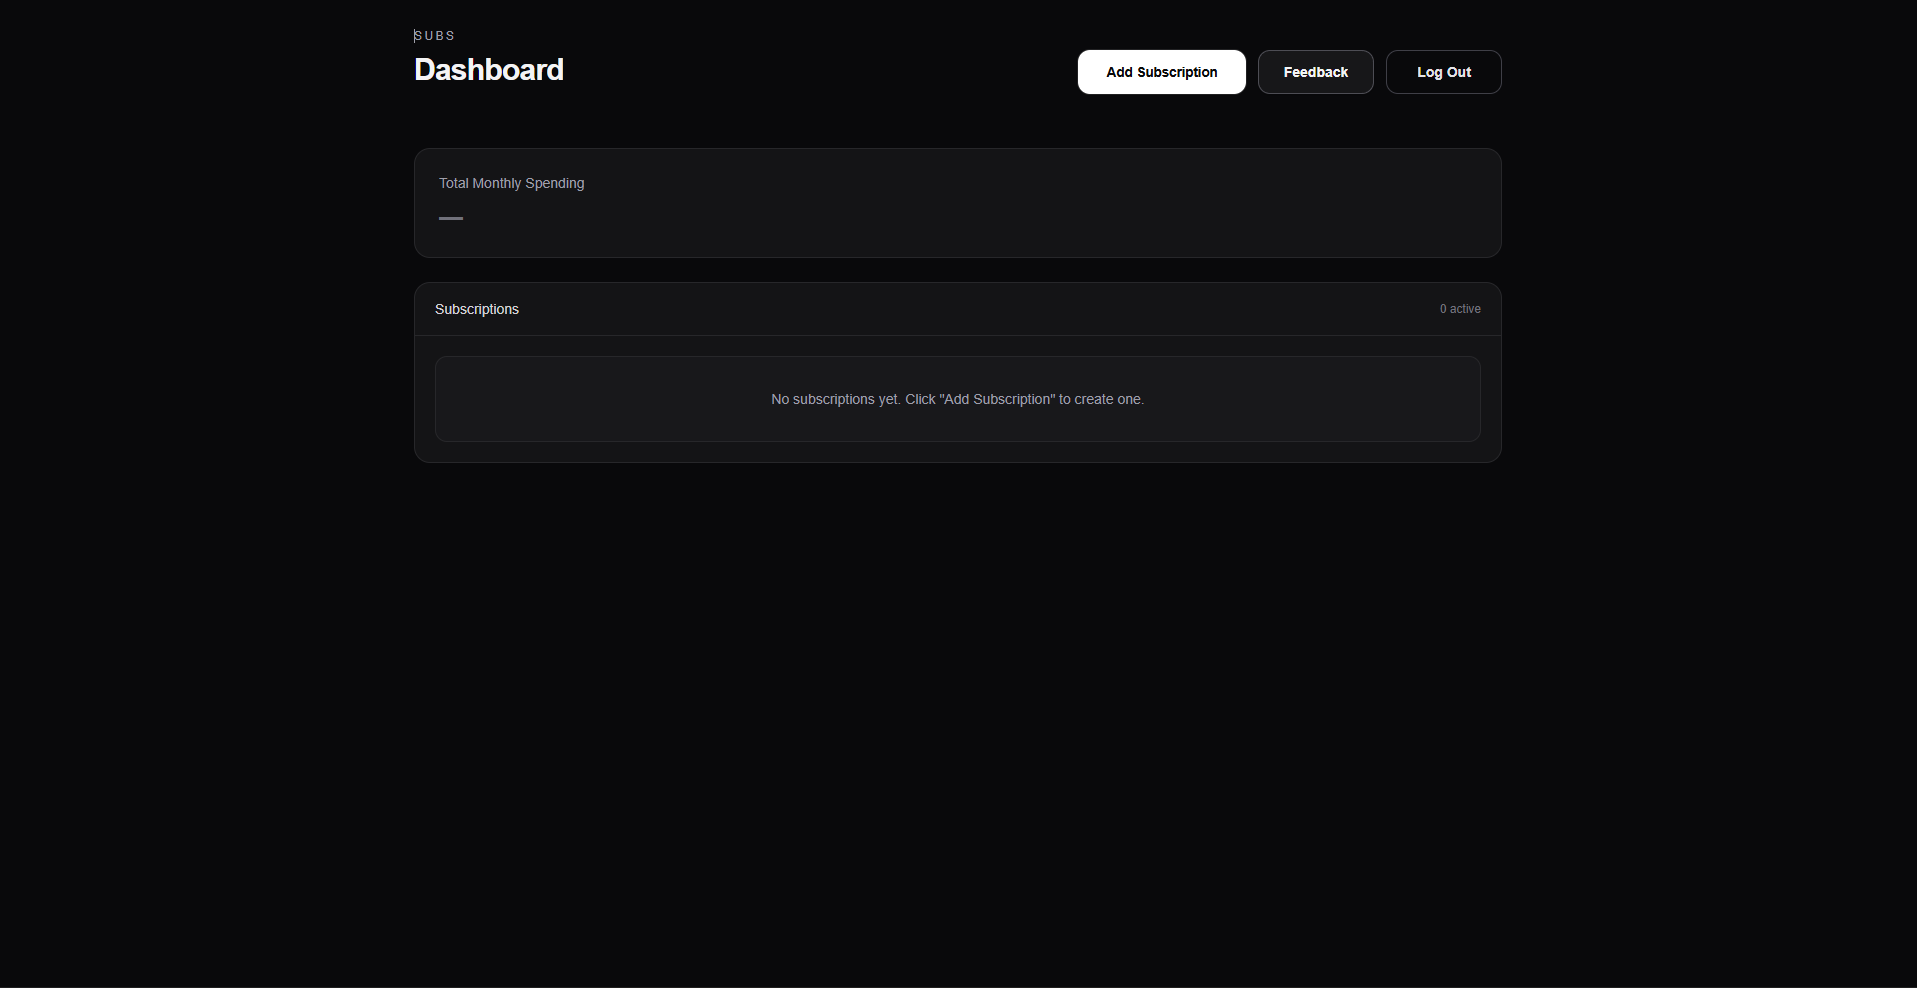
Task: Click the word "Spending" in the card label
Action: click(x=555, y=183)
